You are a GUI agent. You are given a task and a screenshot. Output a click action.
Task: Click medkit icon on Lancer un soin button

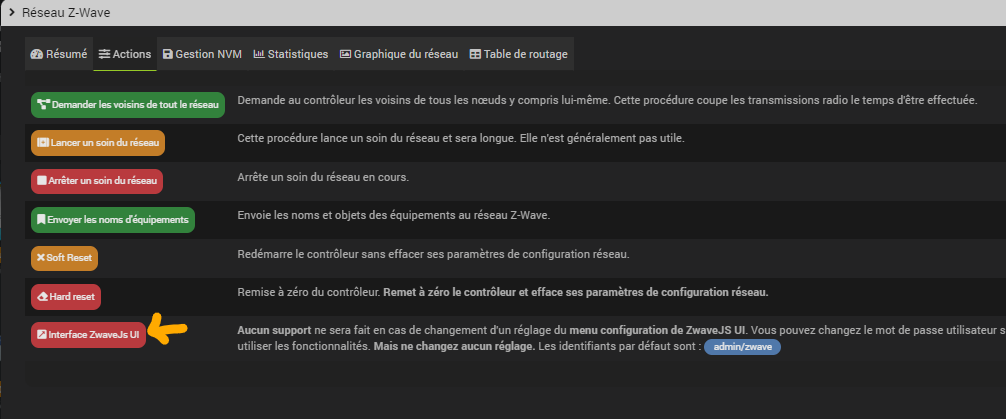(x=42, y=143)
